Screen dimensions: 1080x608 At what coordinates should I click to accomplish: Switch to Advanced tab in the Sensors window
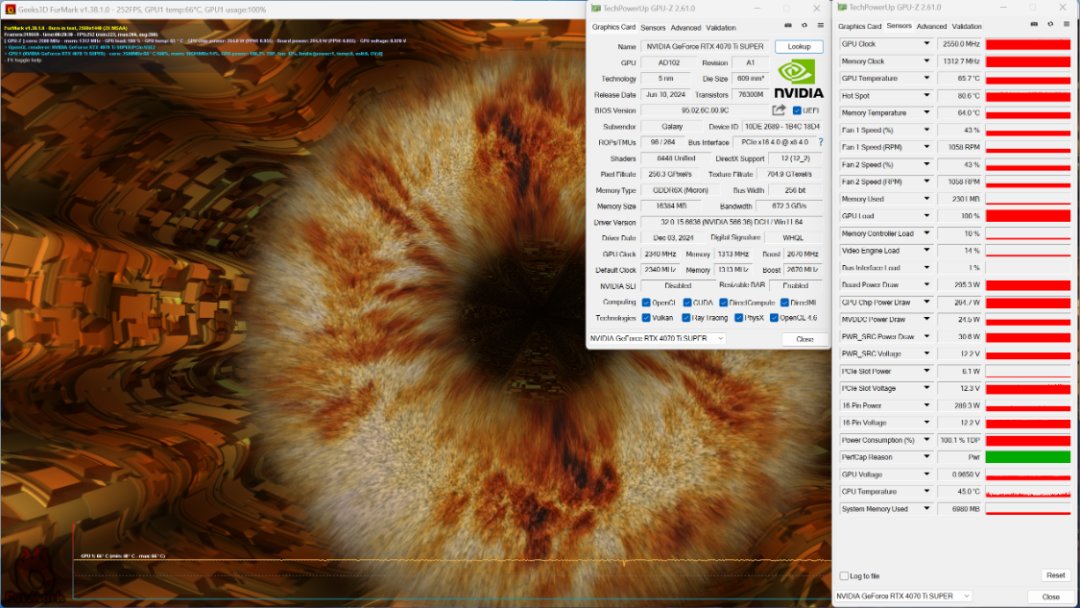point(932,26)
